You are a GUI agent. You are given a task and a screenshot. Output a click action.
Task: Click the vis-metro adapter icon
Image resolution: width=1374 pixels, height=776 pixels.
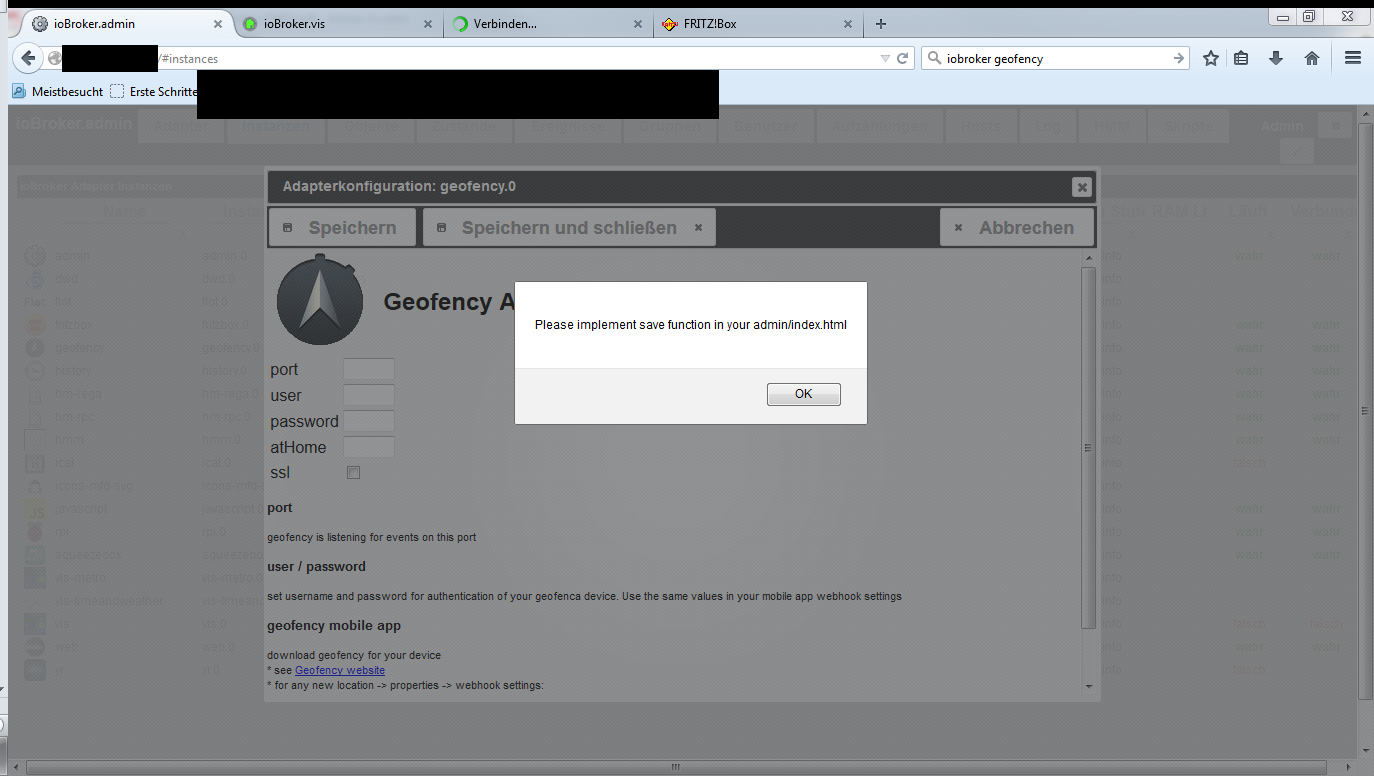pyautogui.click(x=36, y=578)
